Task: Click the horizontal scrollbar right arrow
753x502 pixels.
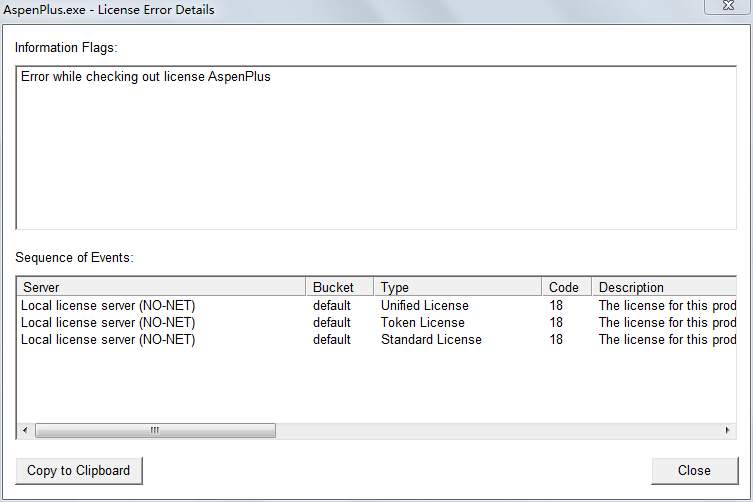Action: [x=728, y=430]
